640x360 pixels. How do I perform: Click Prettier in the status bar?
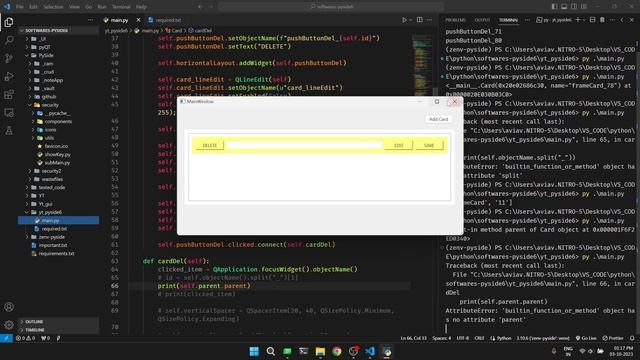(x=613, y=338)
